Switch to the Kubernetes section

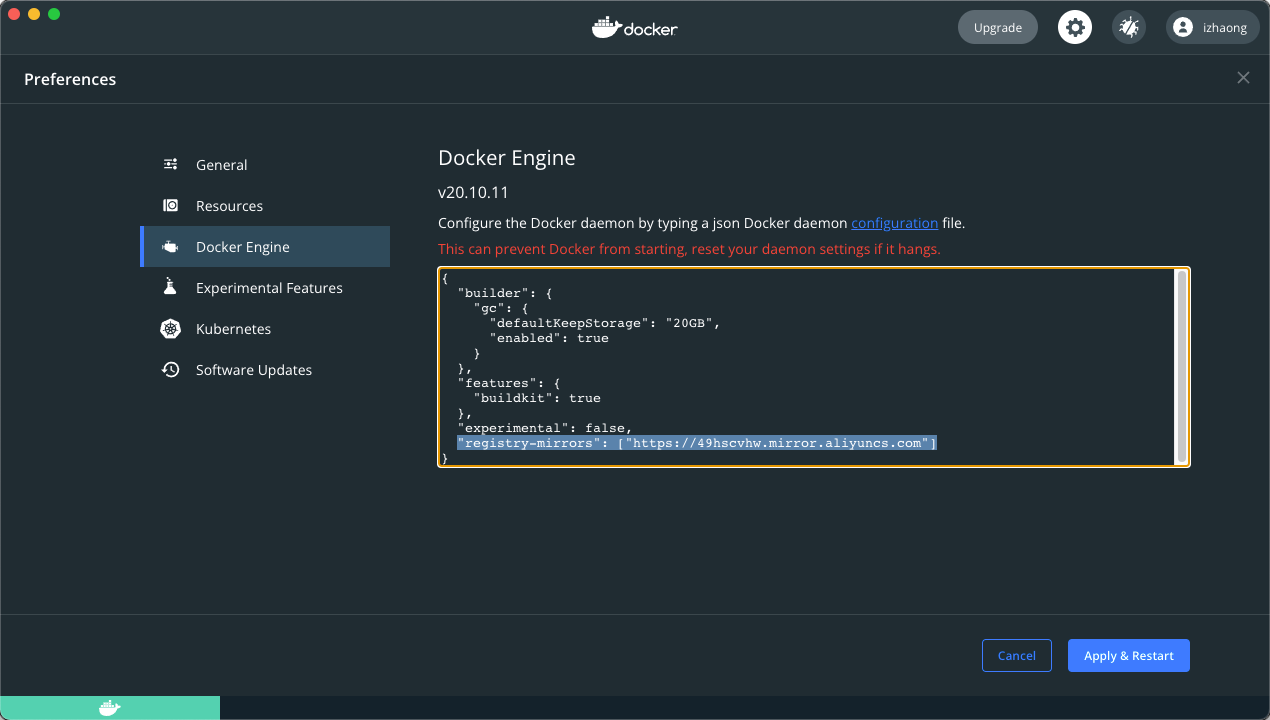pyautogui.click(x=233, y=329)
